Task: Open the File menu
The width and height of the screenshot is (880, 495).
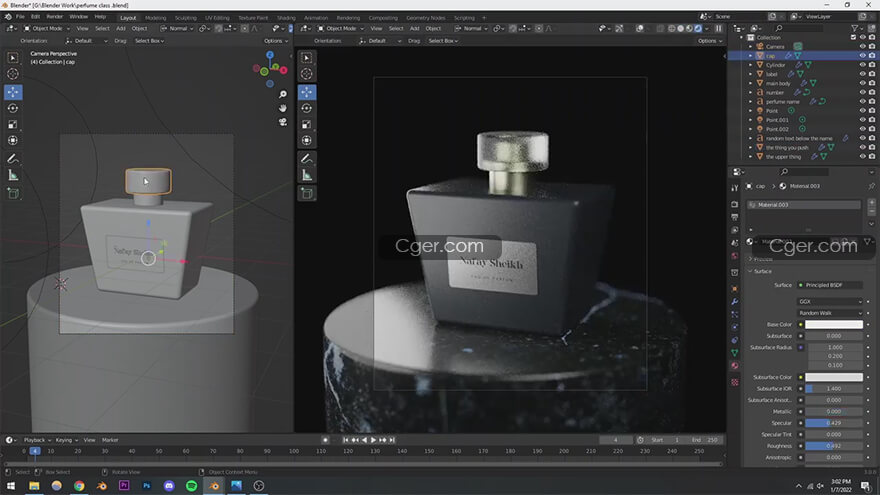Action: coord(20,17)
